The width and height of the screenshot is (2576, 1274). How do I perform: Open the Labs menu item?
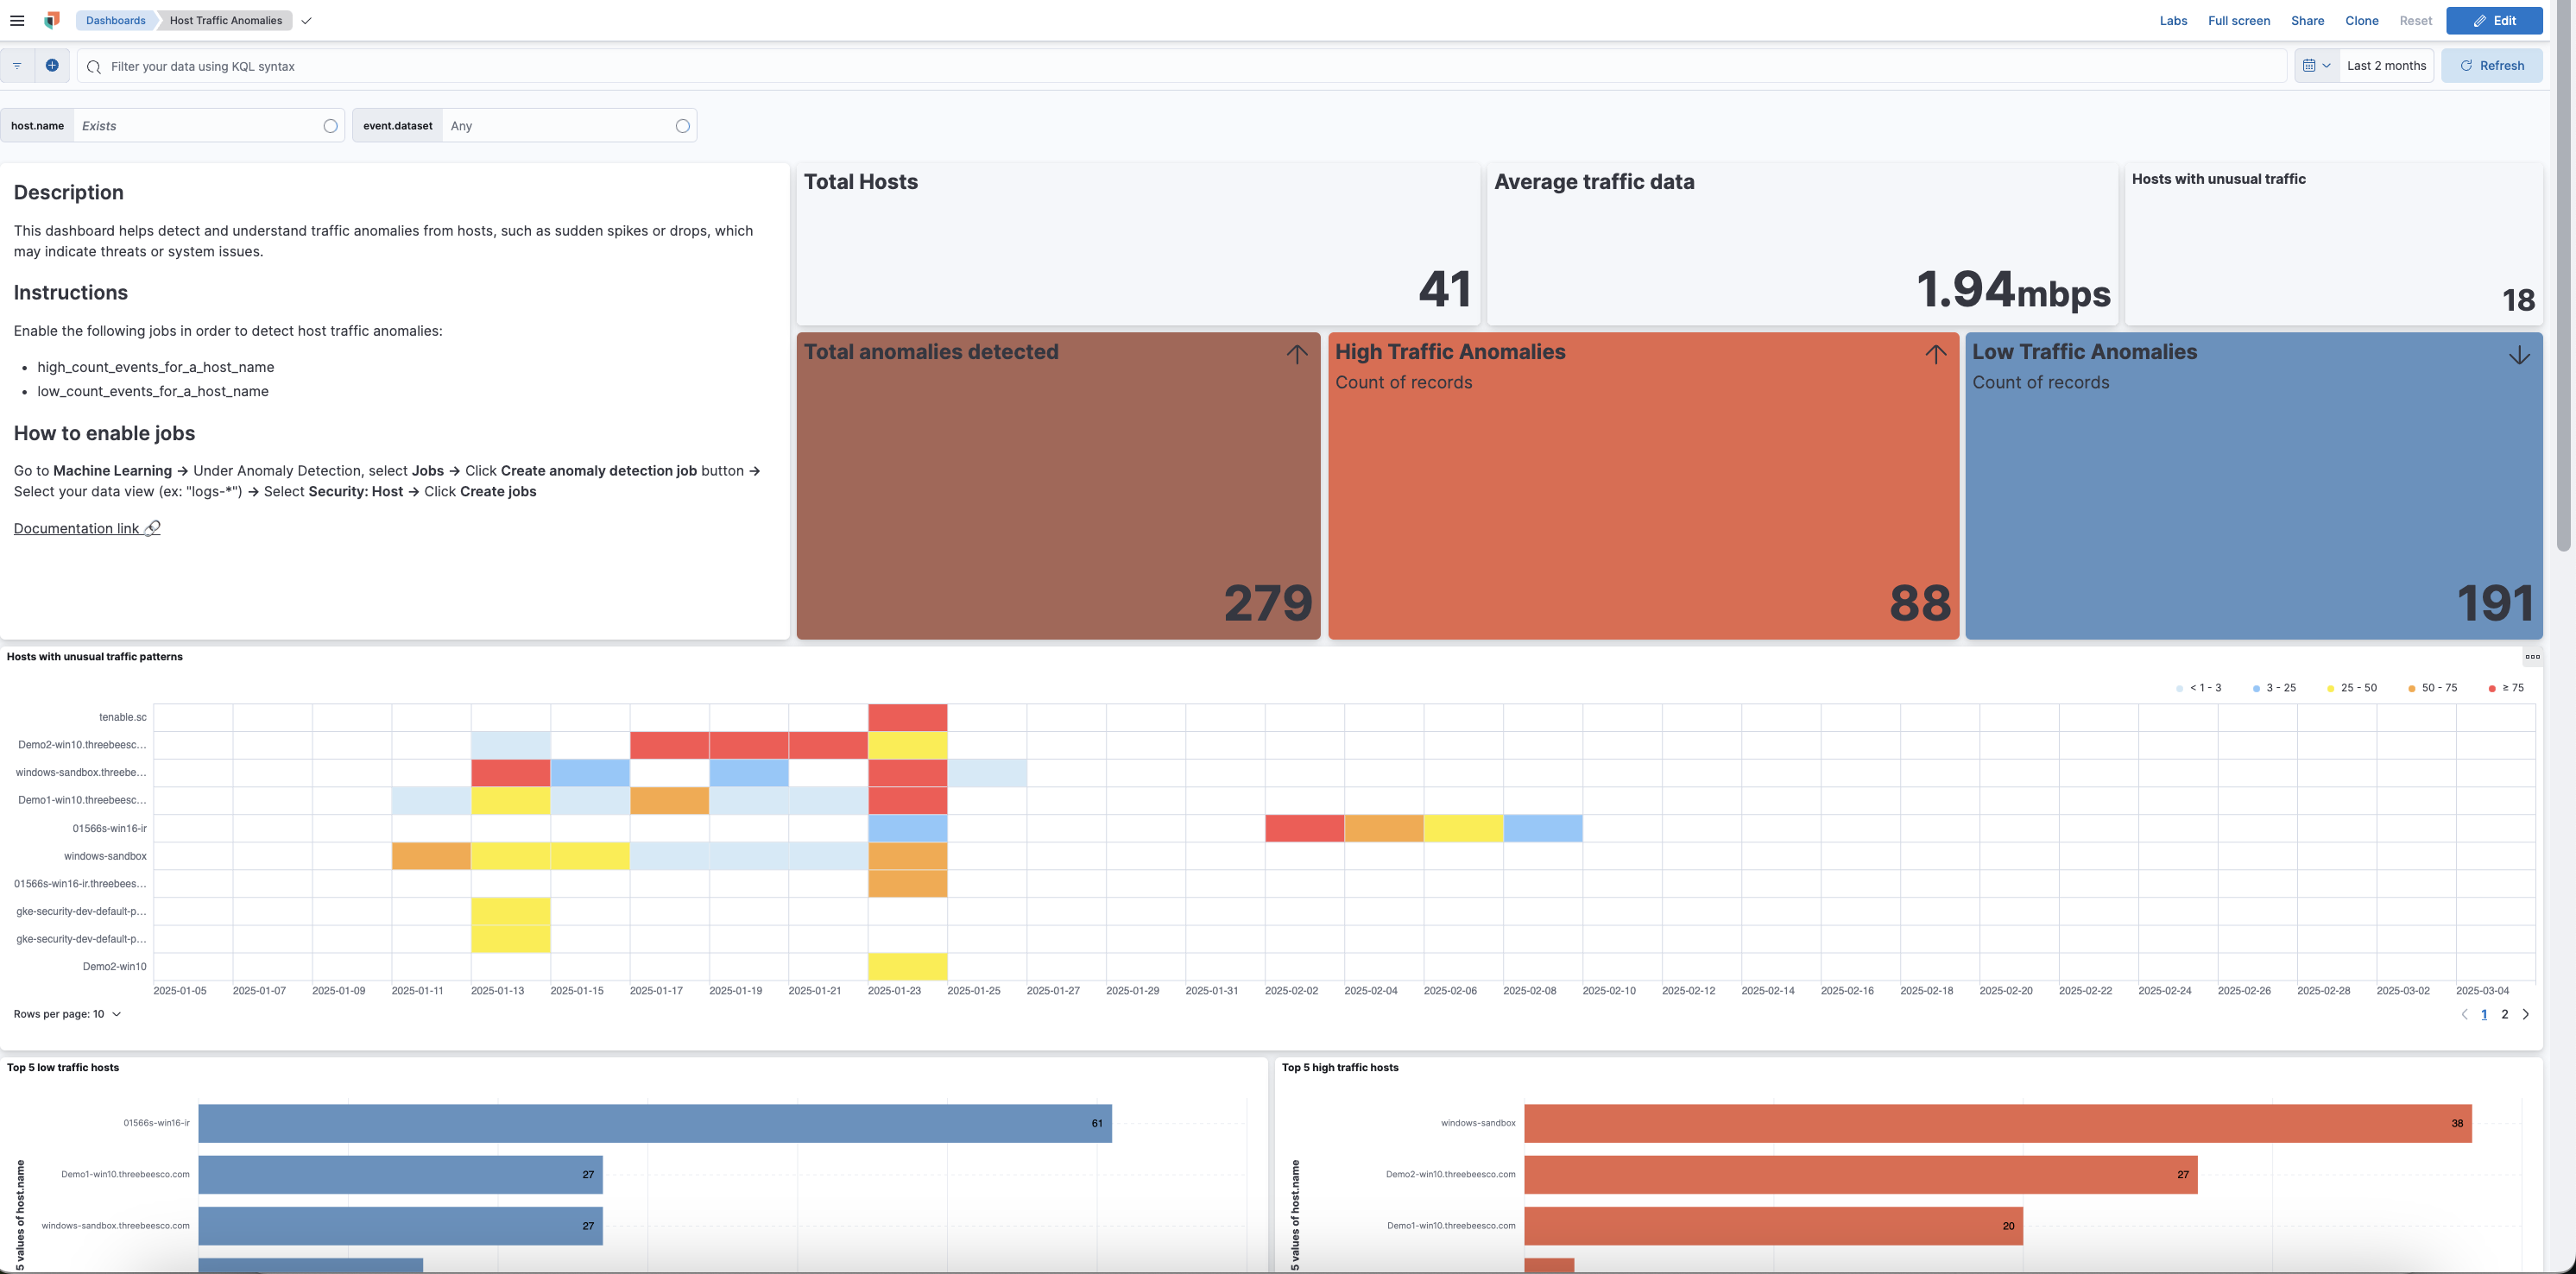click(2173, 20)
